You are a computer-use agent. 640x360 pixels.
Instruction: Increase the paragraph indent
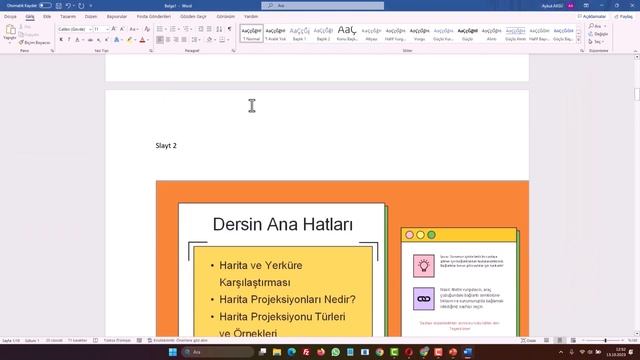(x=209, y=29)
